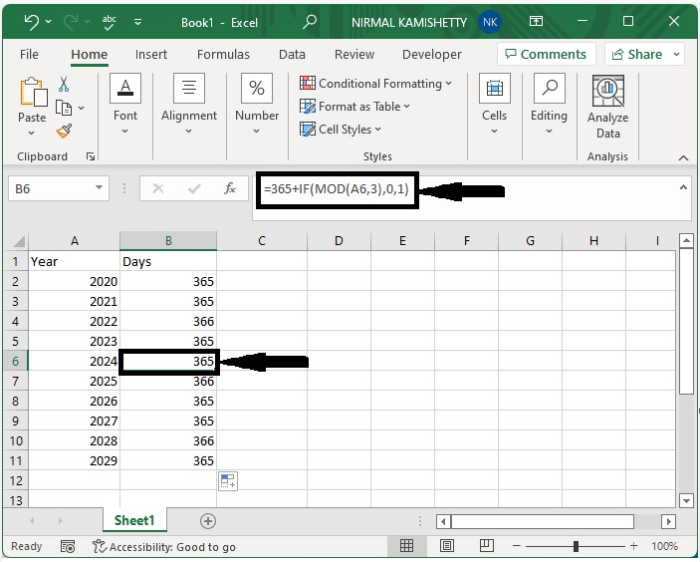The height and width of the screenshot is (562, 700).
Task: Select cell containing 2022
Action: (x=74, y=321)
